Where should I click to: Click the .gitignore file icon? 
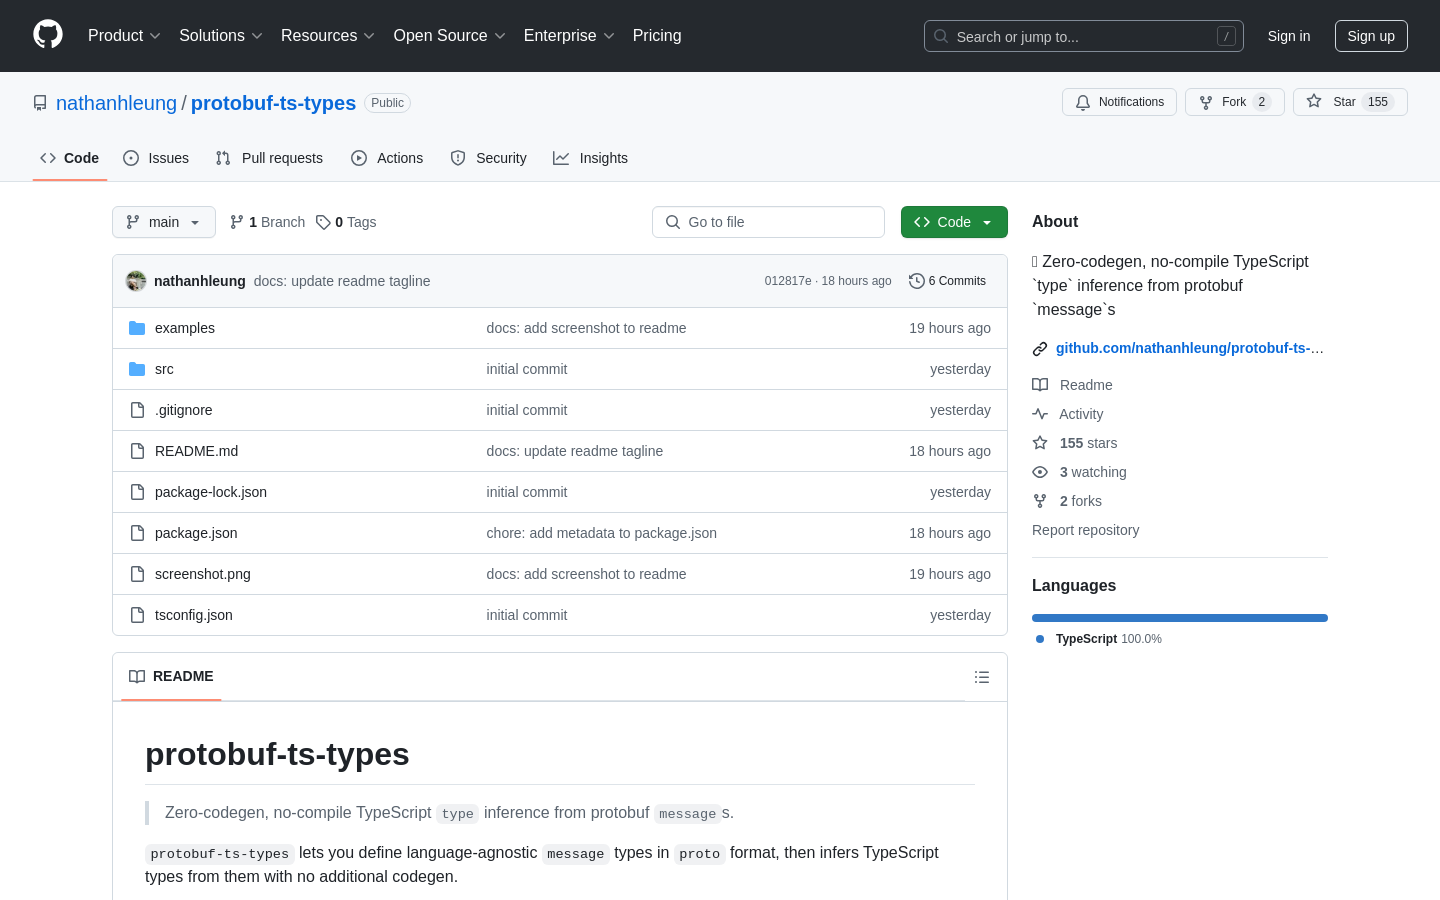137,410
